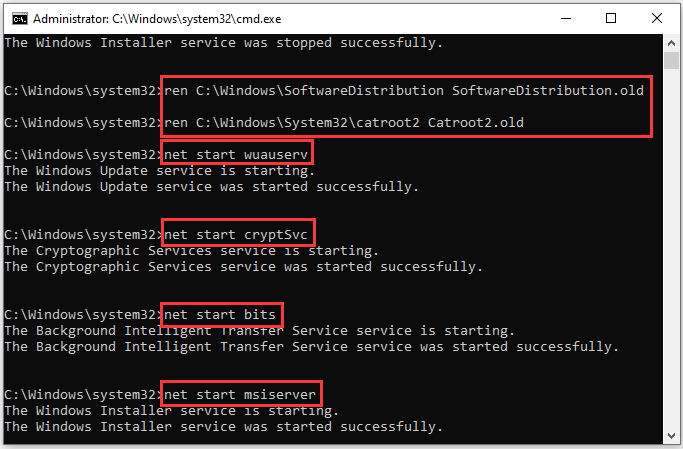This screenshot has height=449, width=683.
Task: Click 'Cryptographic Services service is starting' line
Action: tap(191, 250)
